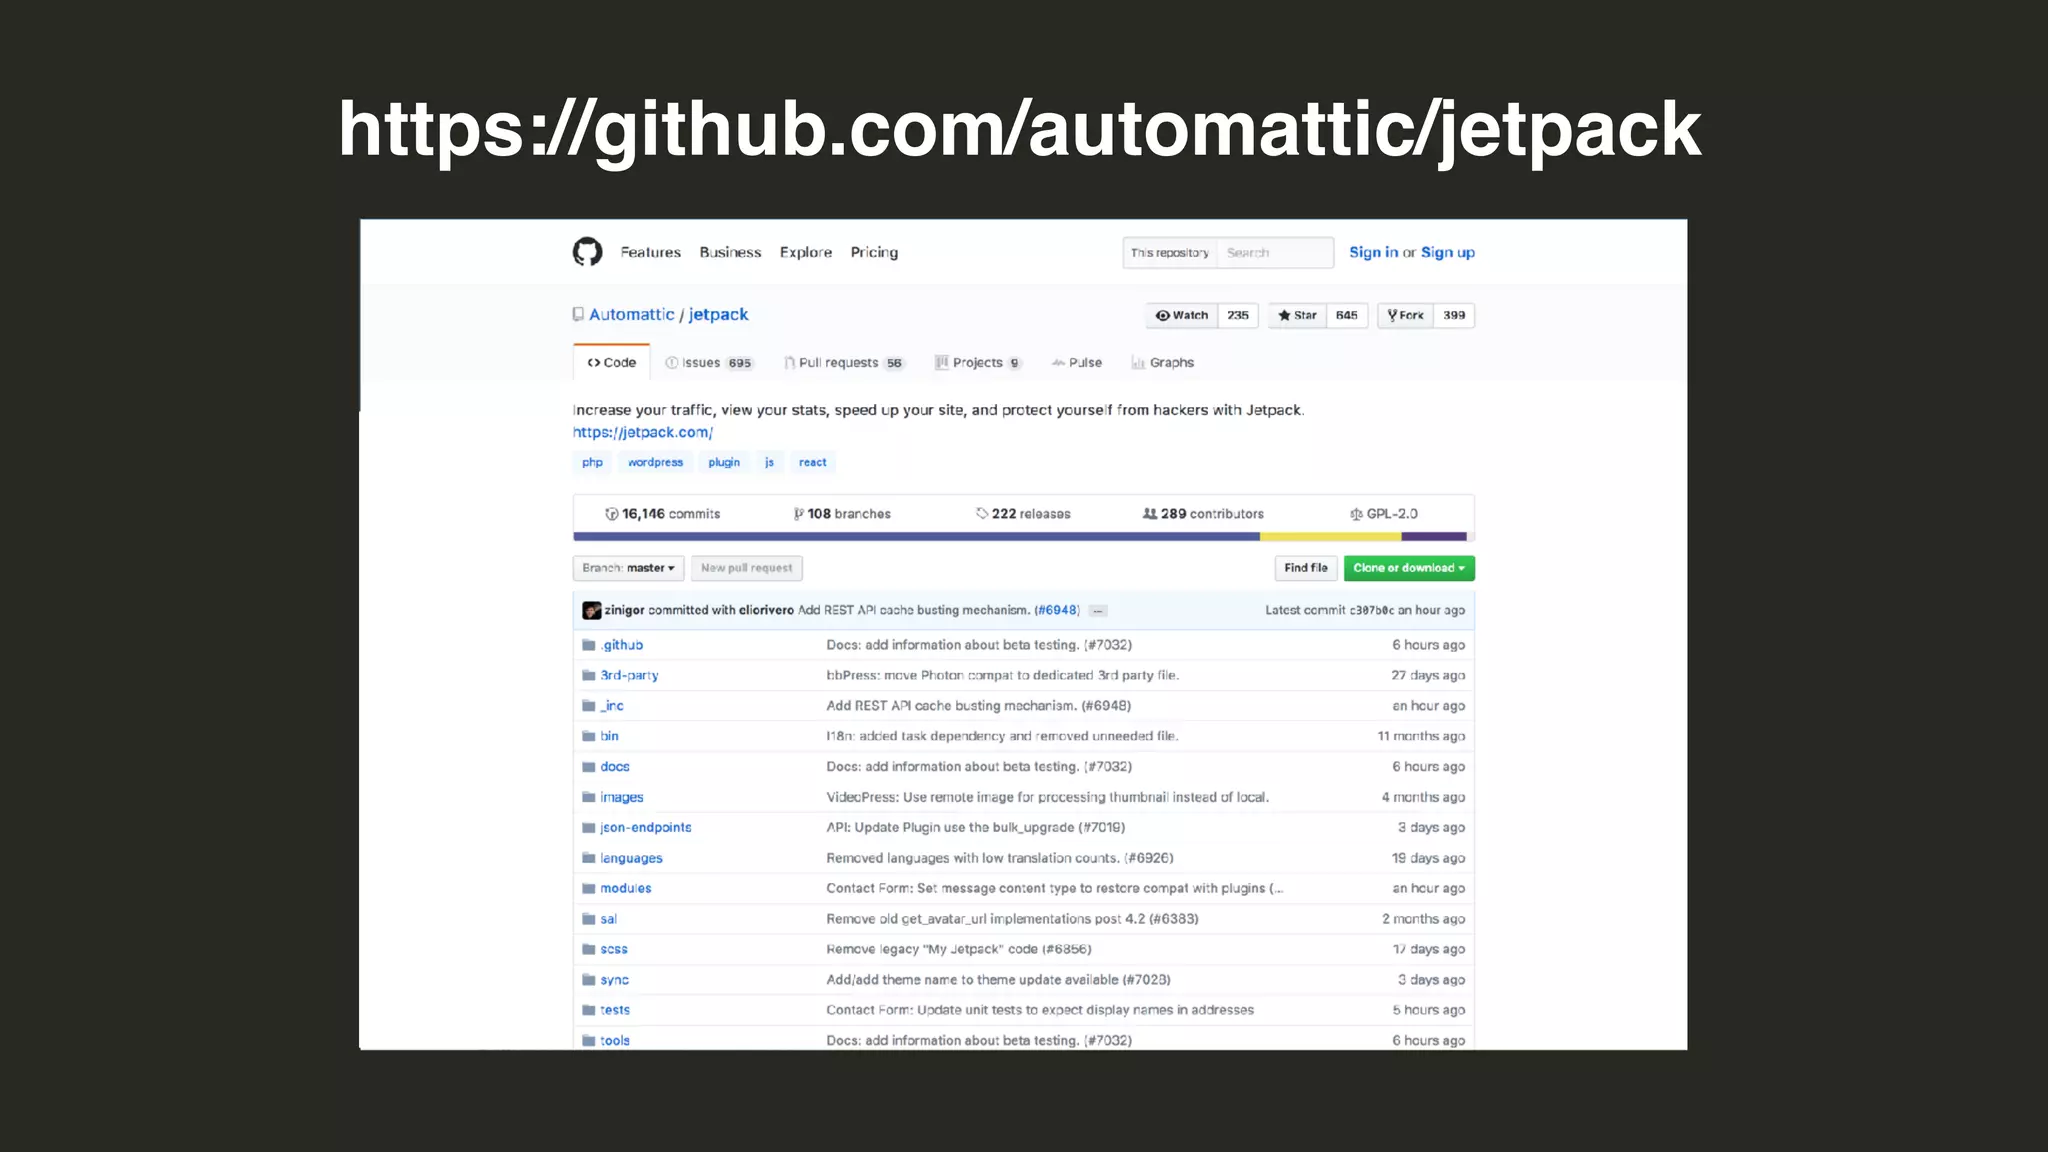Expand the commit message ellipsis button
The height and width of the screenshot is (1152, 2048).
1097,611
